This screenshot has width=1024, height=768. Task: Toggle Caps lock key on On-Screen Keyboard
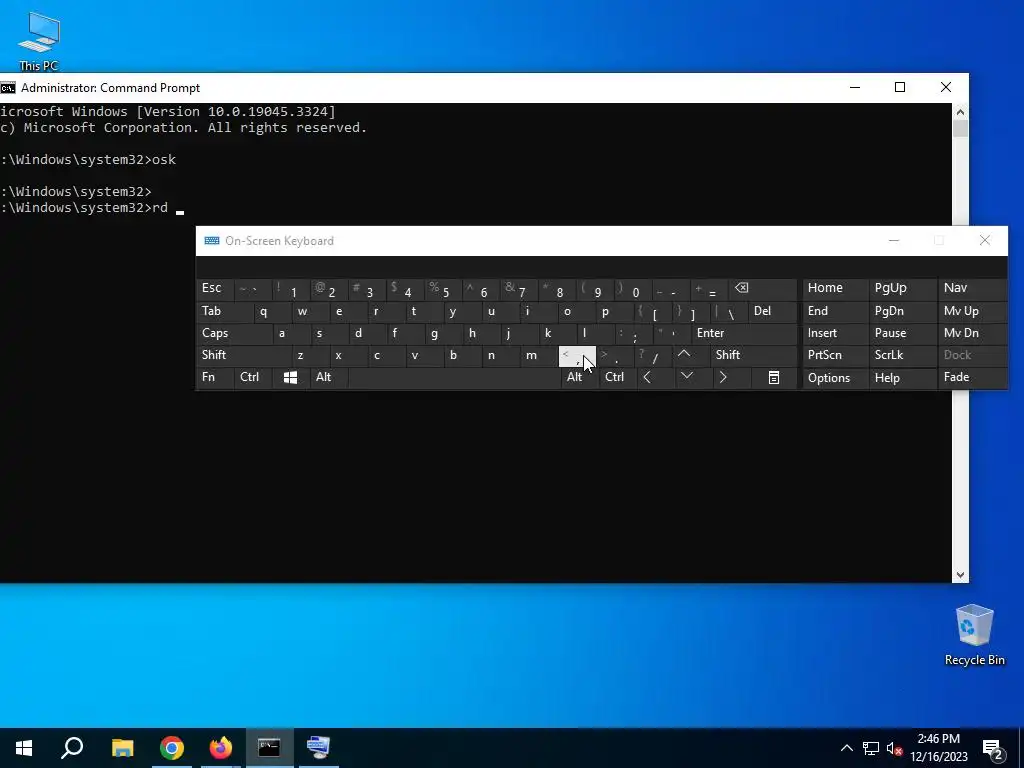tap(234, 333)
